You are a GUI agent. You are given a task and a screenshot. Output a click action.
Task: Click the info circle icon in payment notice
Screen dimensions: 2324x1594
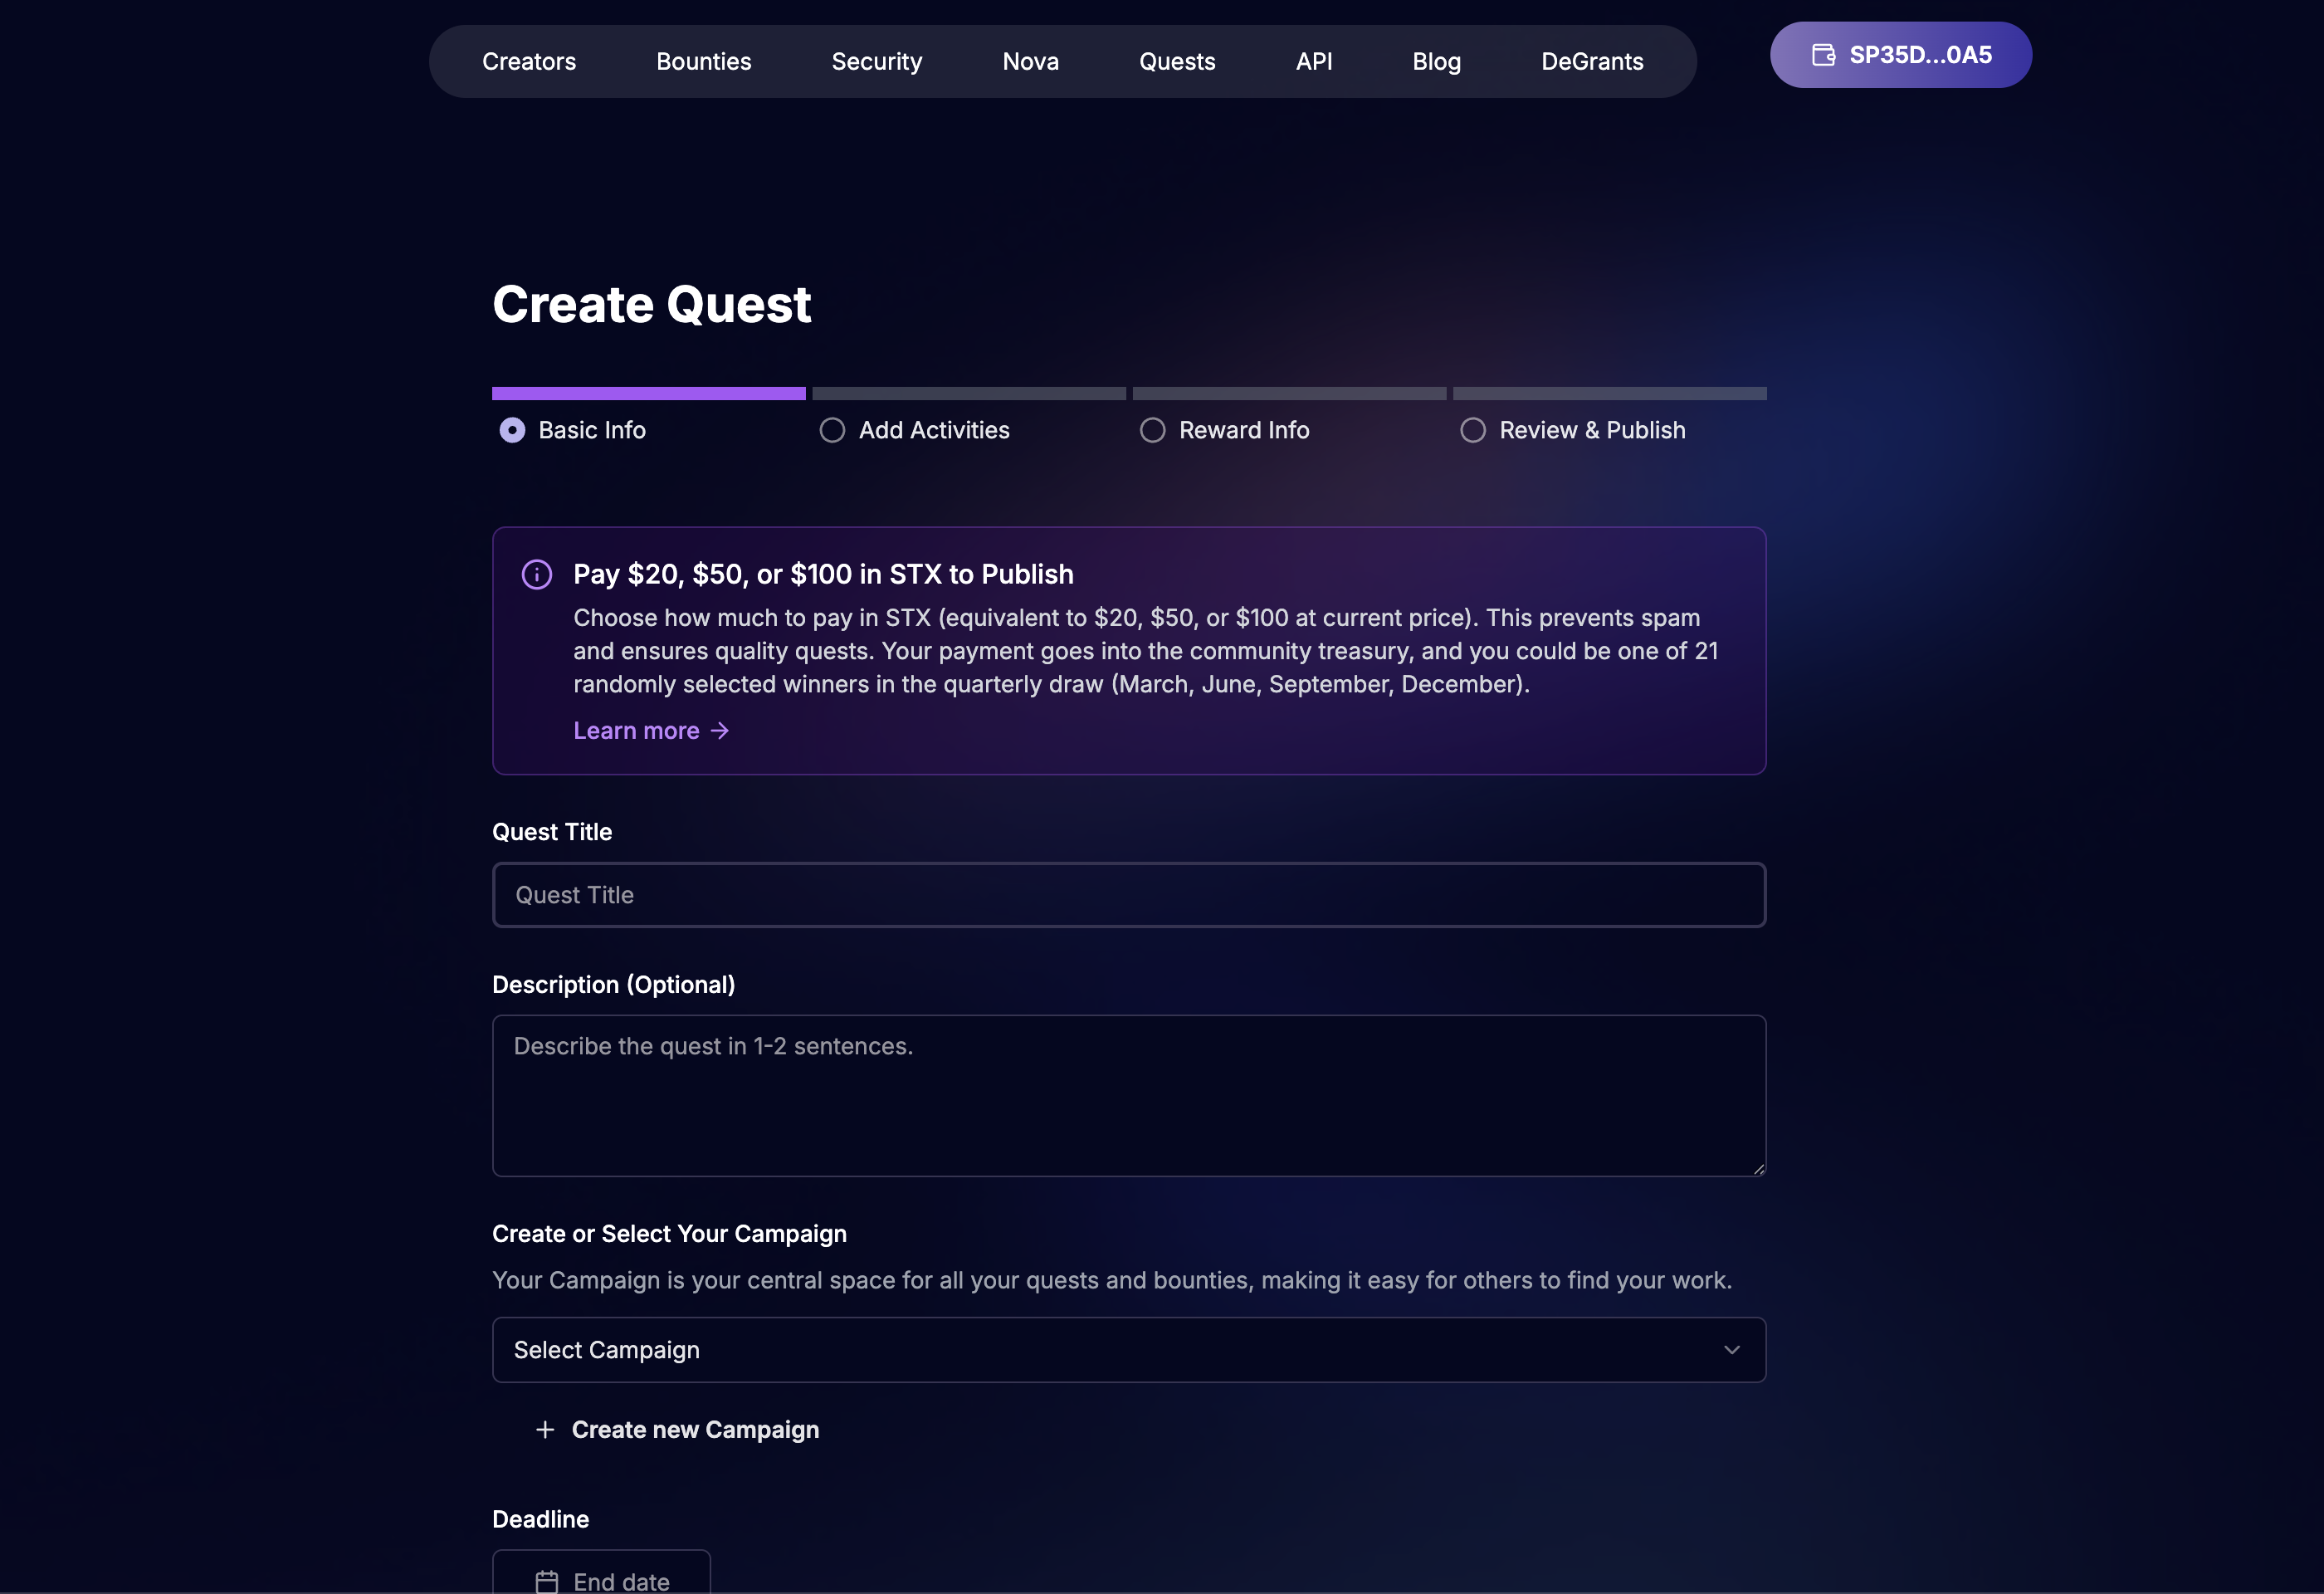pos(537,574)
